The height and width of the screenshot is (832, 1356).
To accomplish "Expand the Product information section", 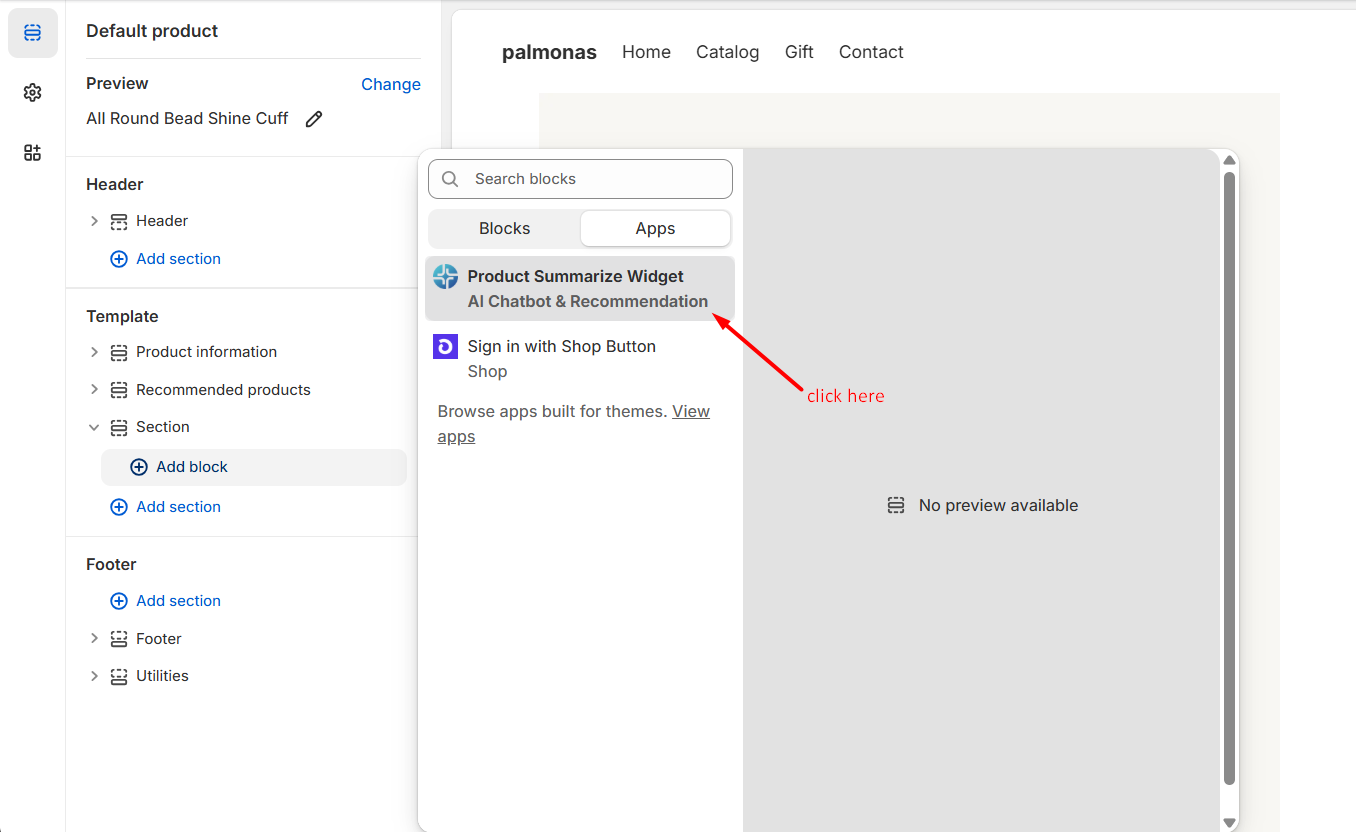I will (x=94, y=352).
